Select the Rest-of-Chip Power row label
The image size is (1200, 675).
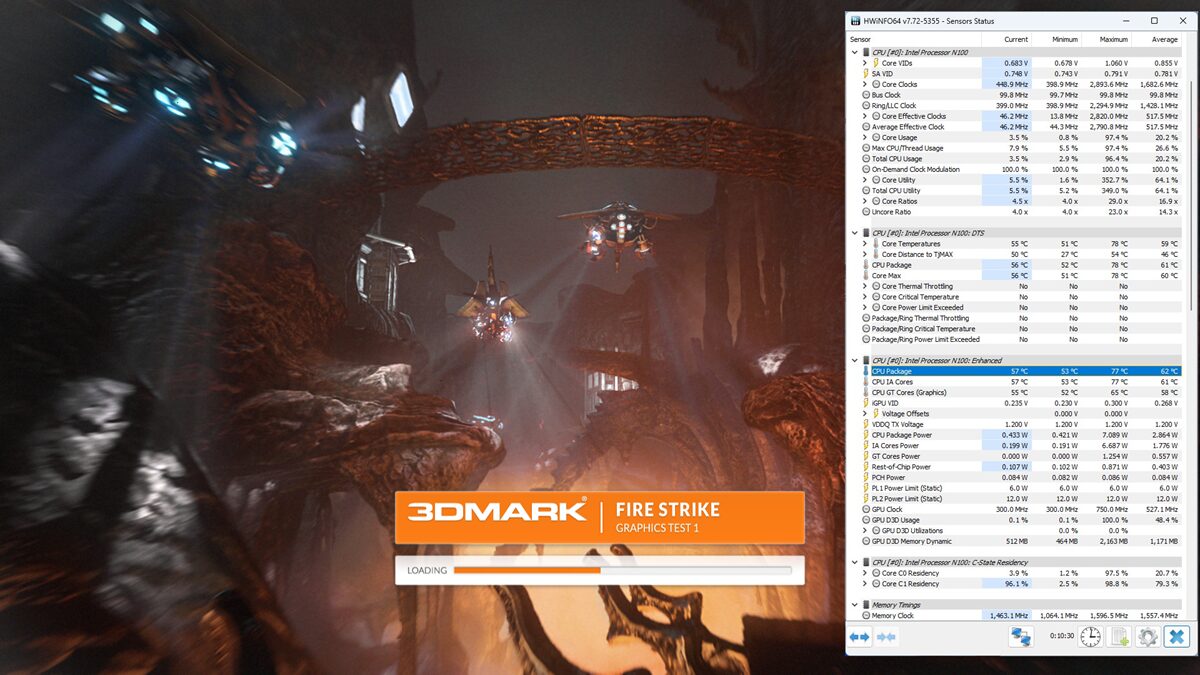[x=901, y=467]
